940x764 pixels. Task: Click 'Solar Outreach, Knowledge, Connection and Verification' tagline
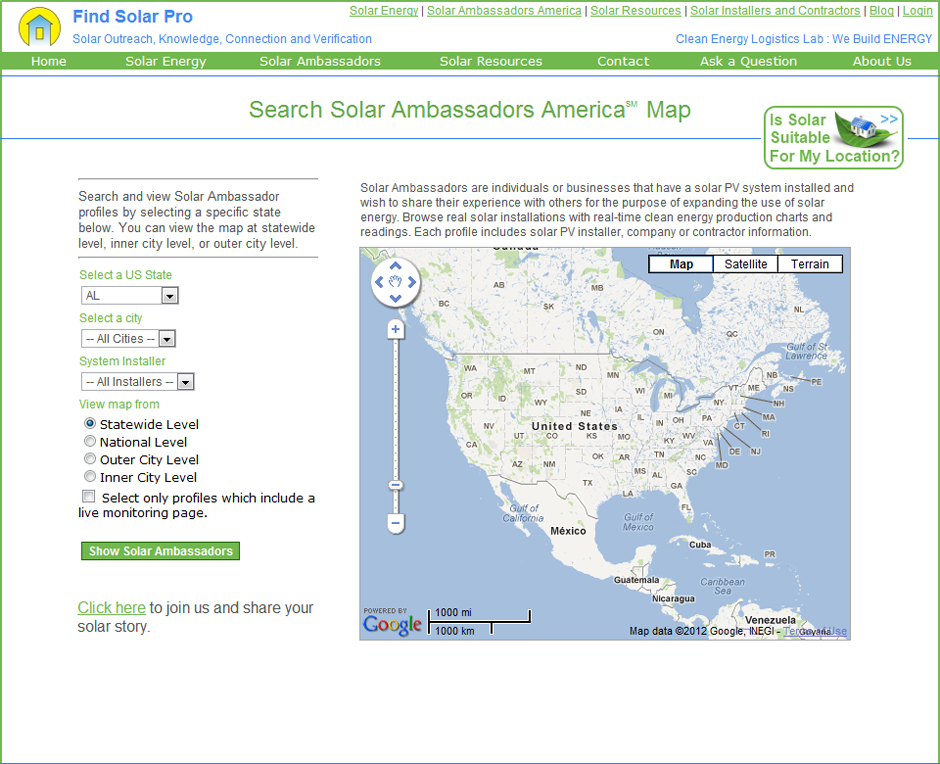pos(222,39)
